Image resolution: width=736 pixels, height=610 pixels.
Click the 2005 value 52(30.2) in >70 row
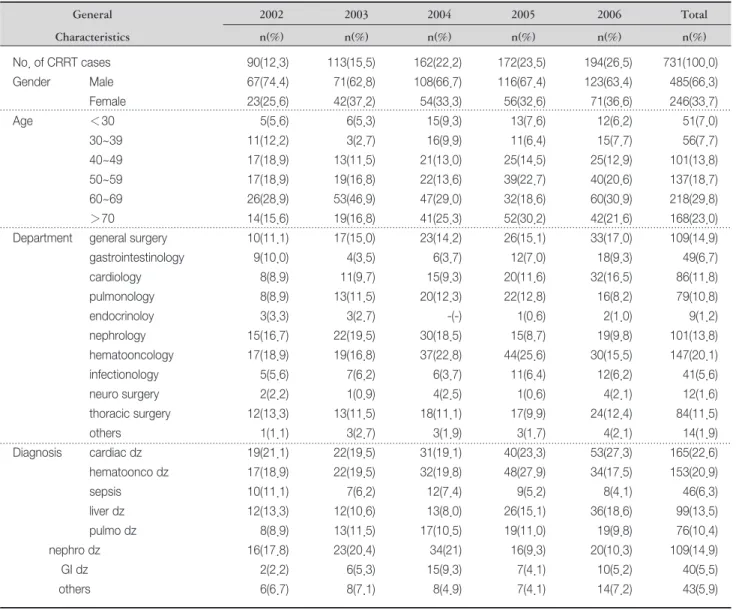[524, 219]
